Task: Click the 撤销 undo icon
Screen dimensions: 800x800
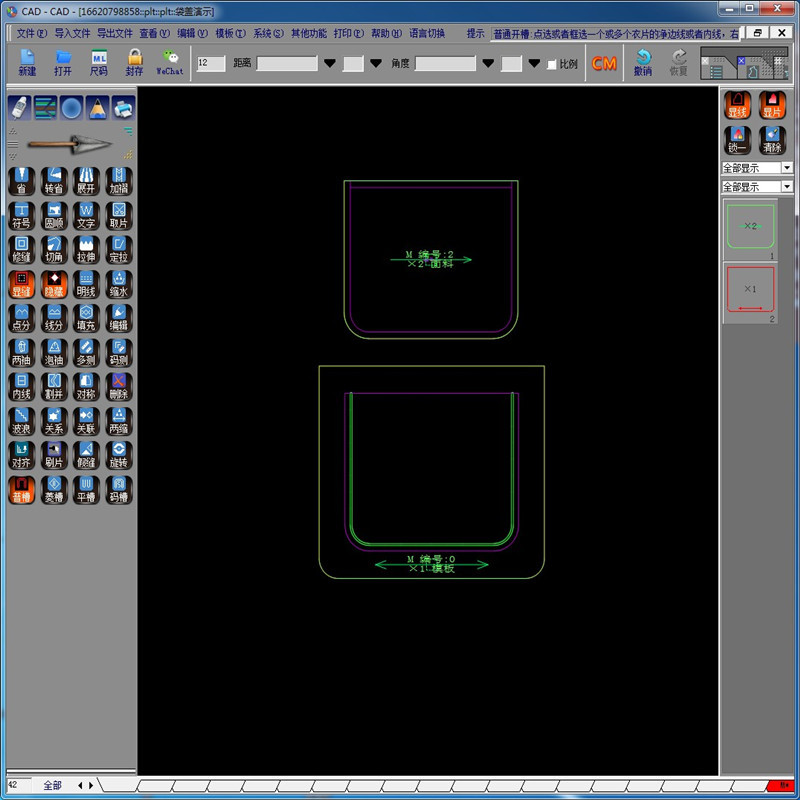Action: pos(643,63)
